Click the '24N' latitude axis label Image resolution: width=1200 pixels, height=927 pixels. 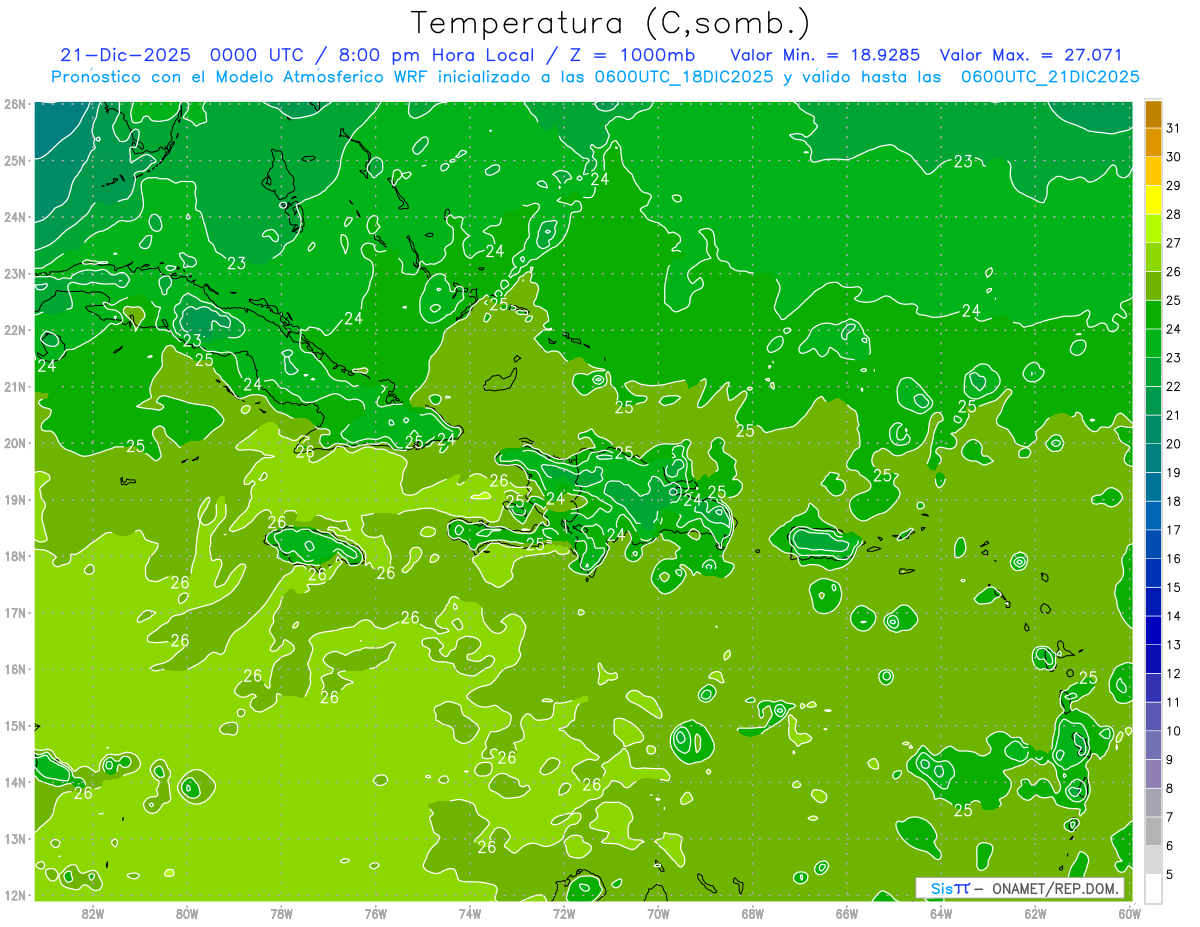pos(15,217)
